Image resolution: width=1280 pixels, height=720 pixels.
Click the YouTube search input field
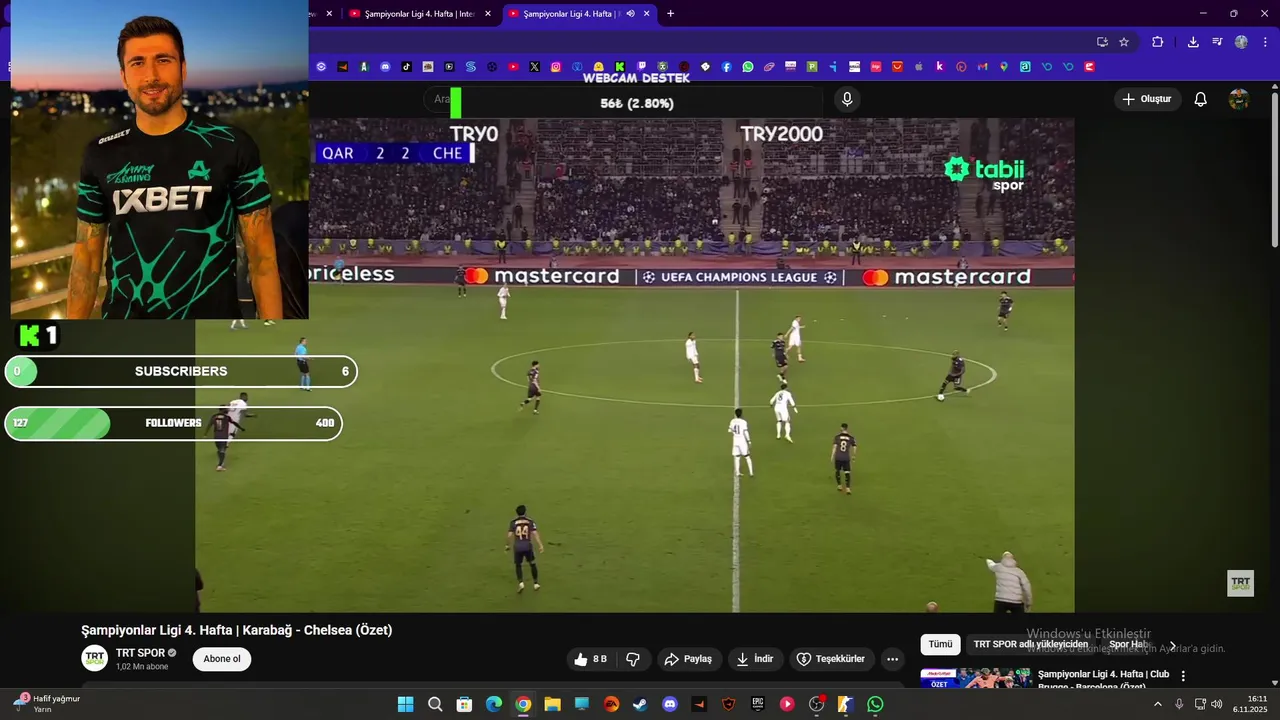coord(625,99)
